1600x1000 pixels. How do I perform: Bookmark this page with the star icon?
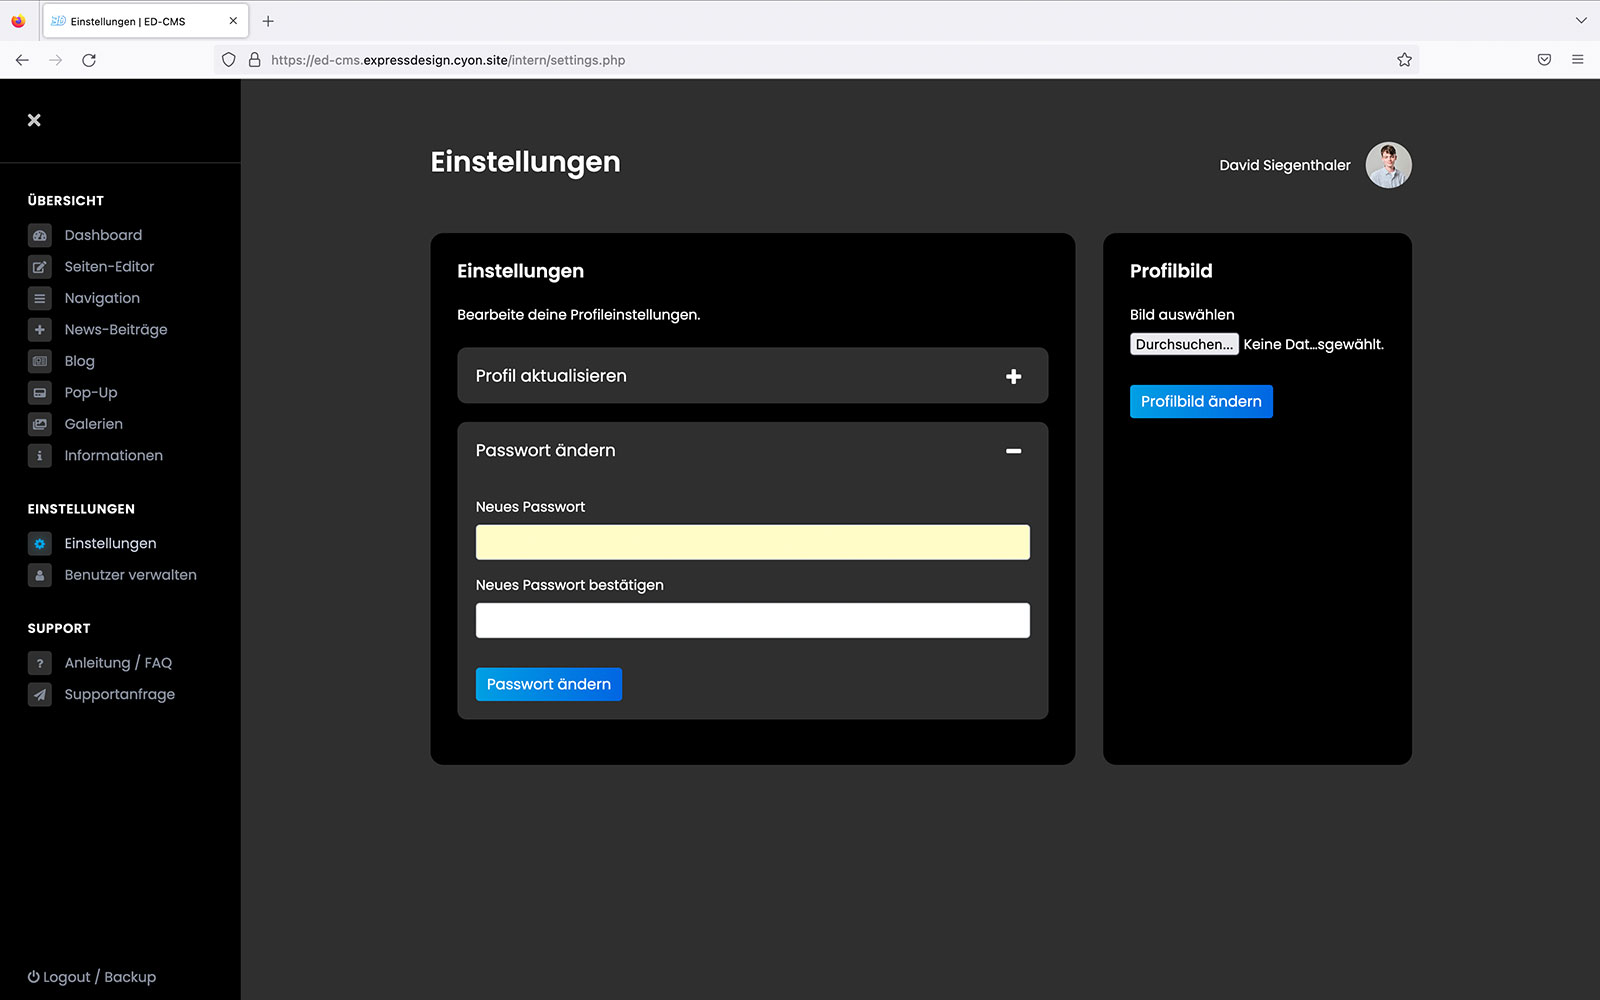[1404, 60]
